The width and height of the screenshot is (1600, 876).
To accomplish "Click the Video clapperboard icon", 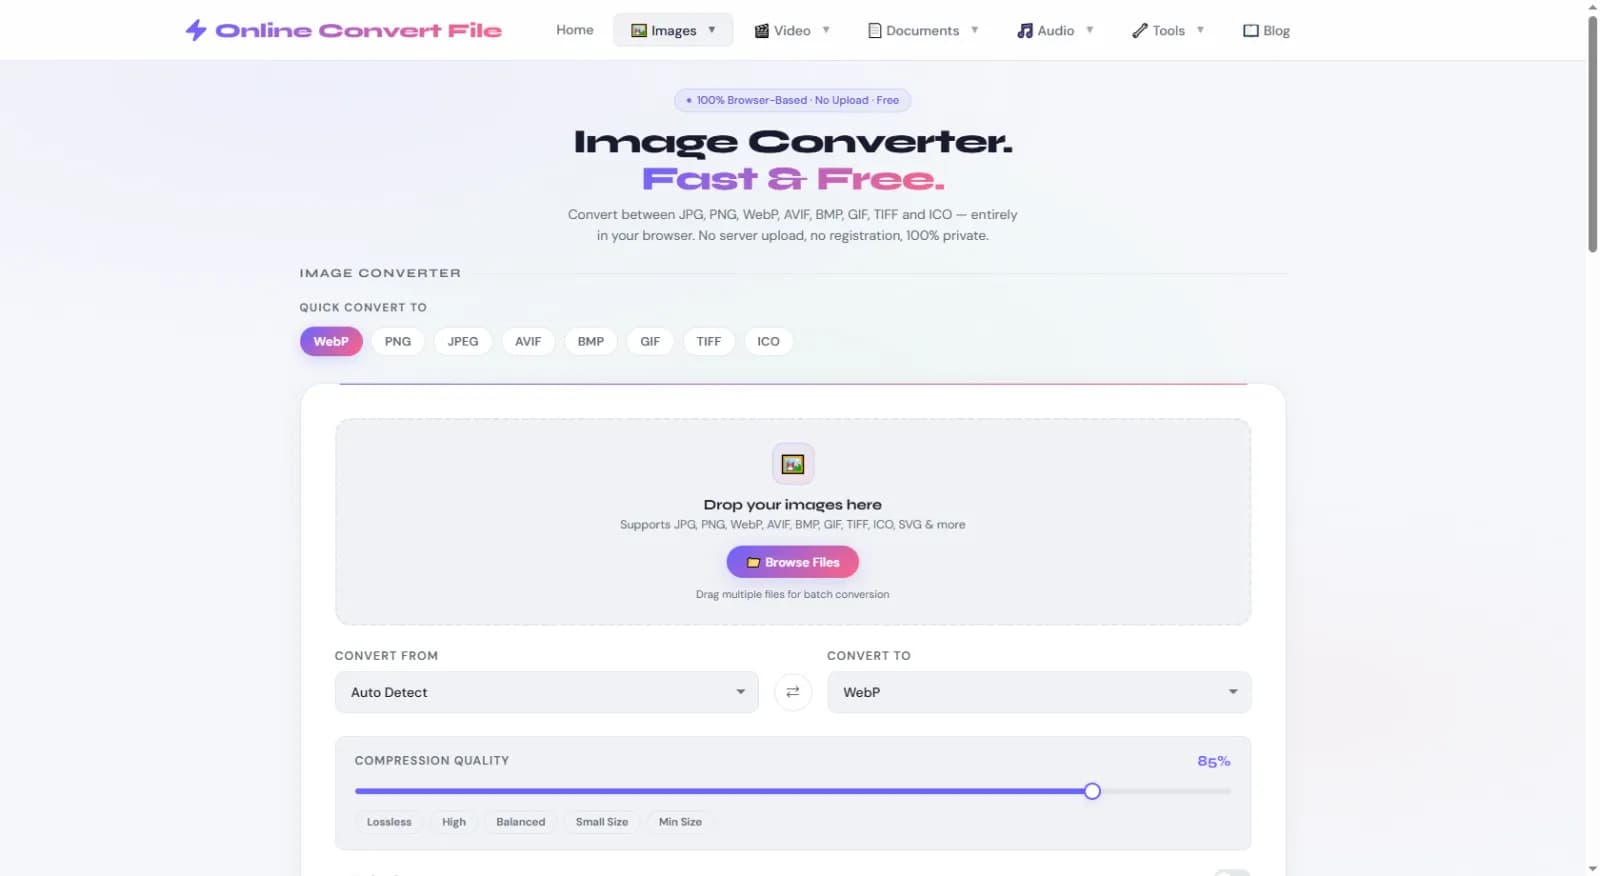I will [762, 31].
